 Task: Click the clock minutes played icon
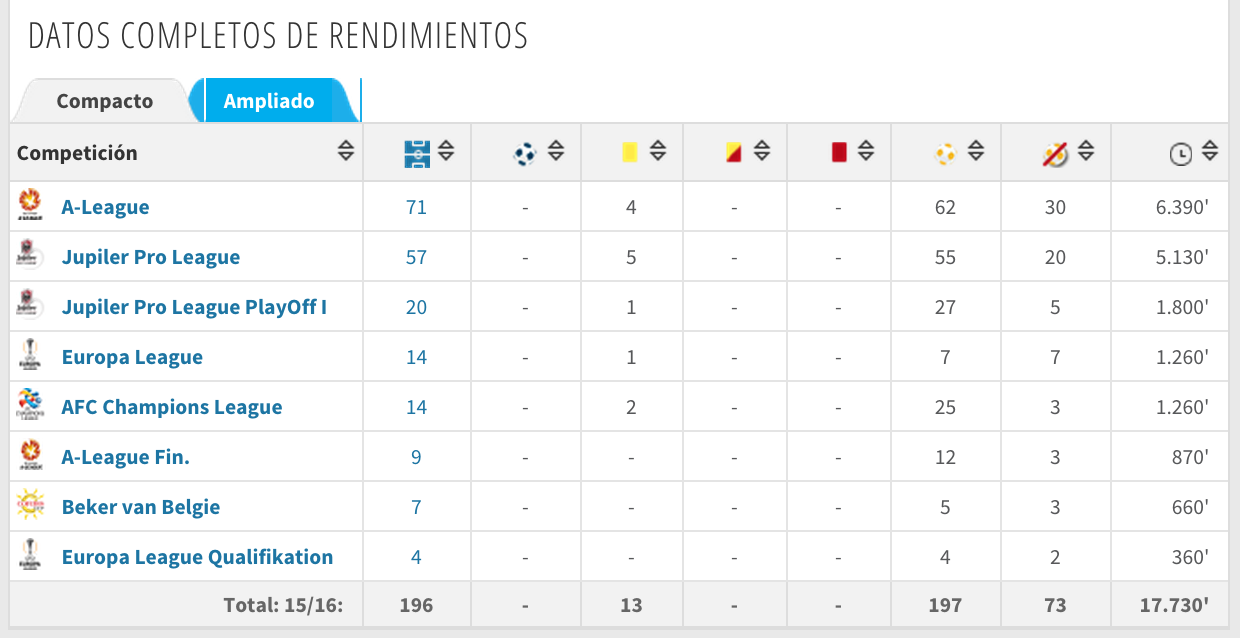point(1181,154)
